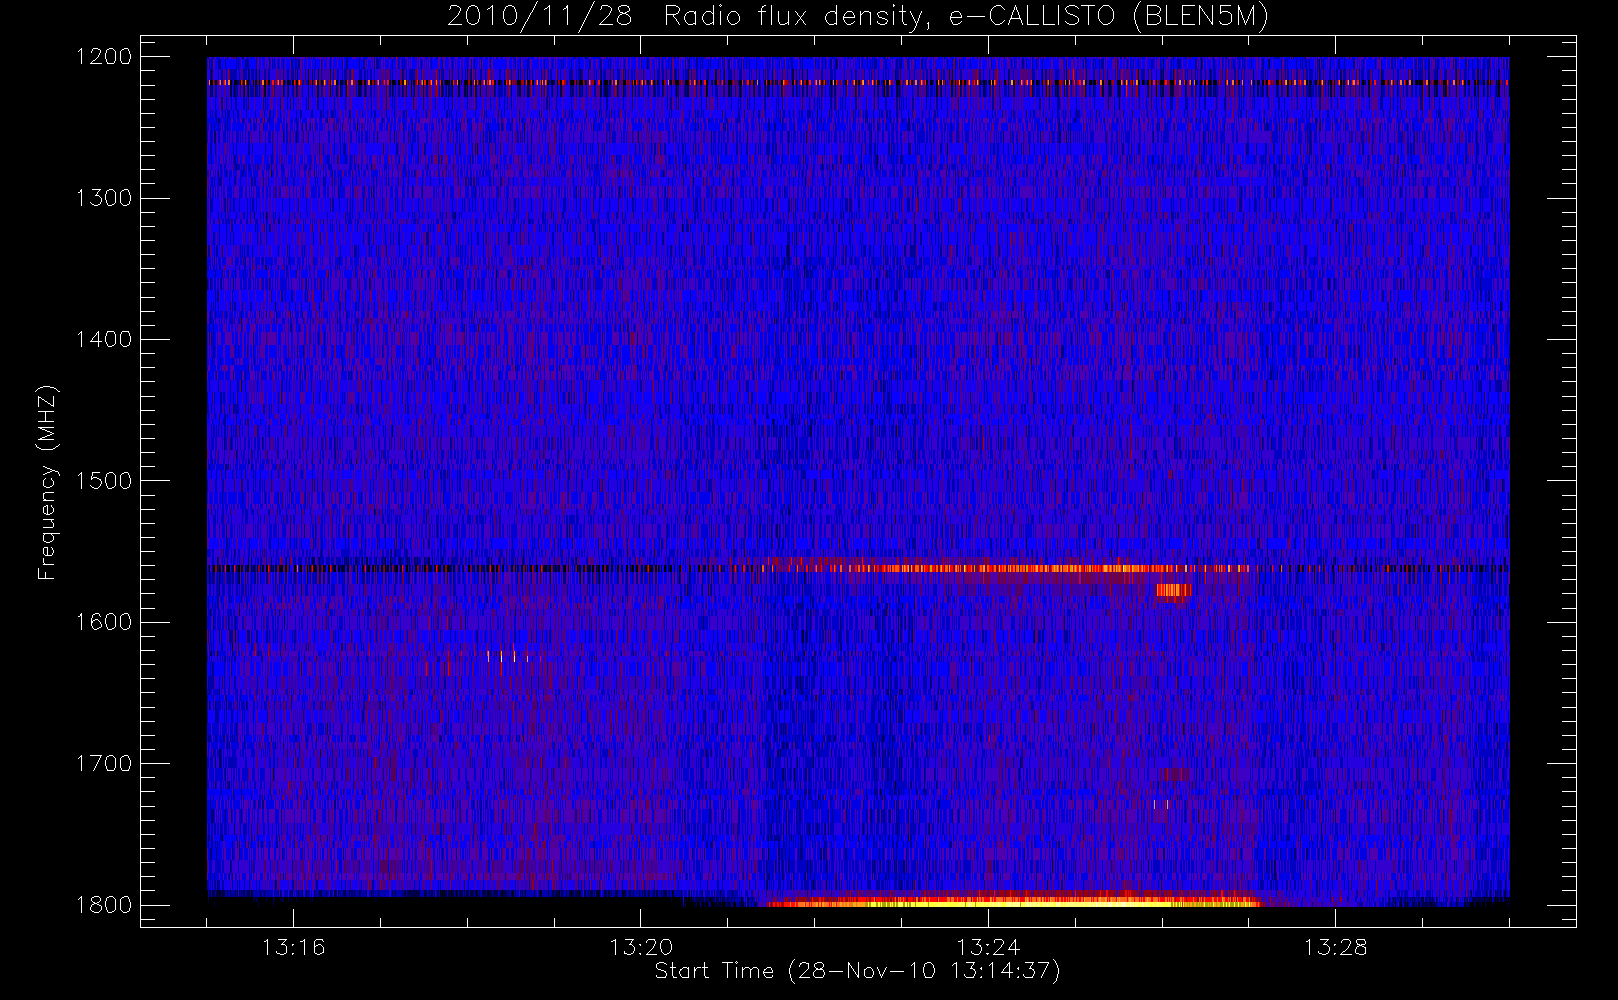
Task: Click the 13:28 time tick label
Action: pos(1335,947)
